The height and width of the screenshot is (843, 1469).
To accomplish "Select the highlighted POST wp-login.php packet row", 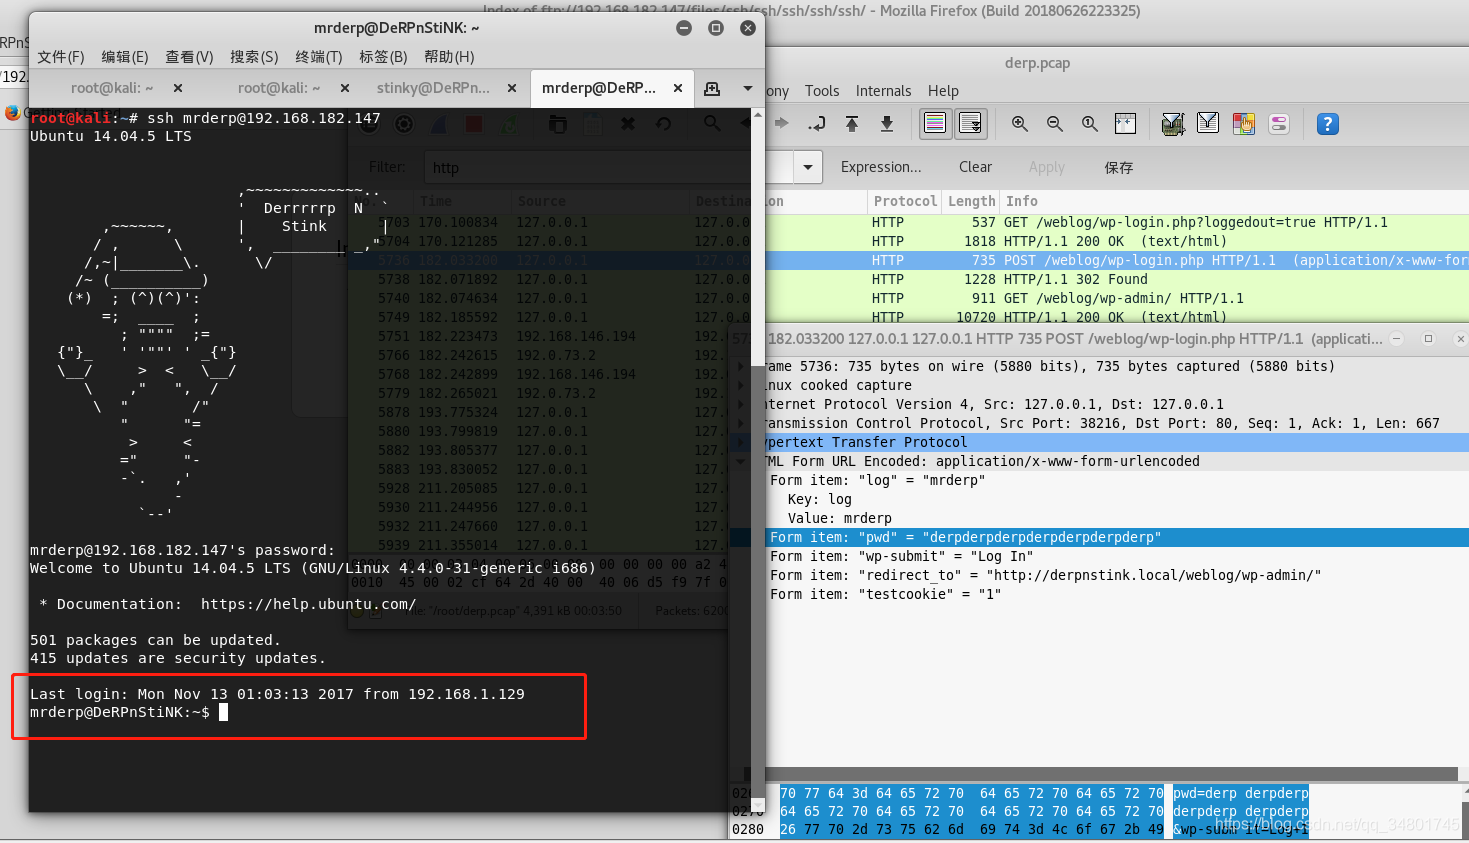I will pos(1117,260).
